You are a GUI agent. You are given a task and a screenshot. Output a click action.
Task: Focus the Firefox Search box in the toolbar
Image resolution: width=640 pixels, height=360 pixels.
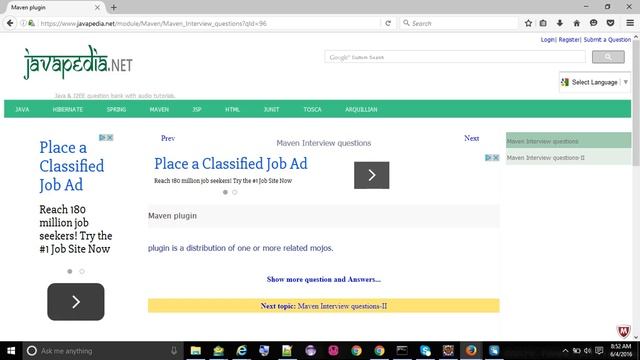point(458,23)
